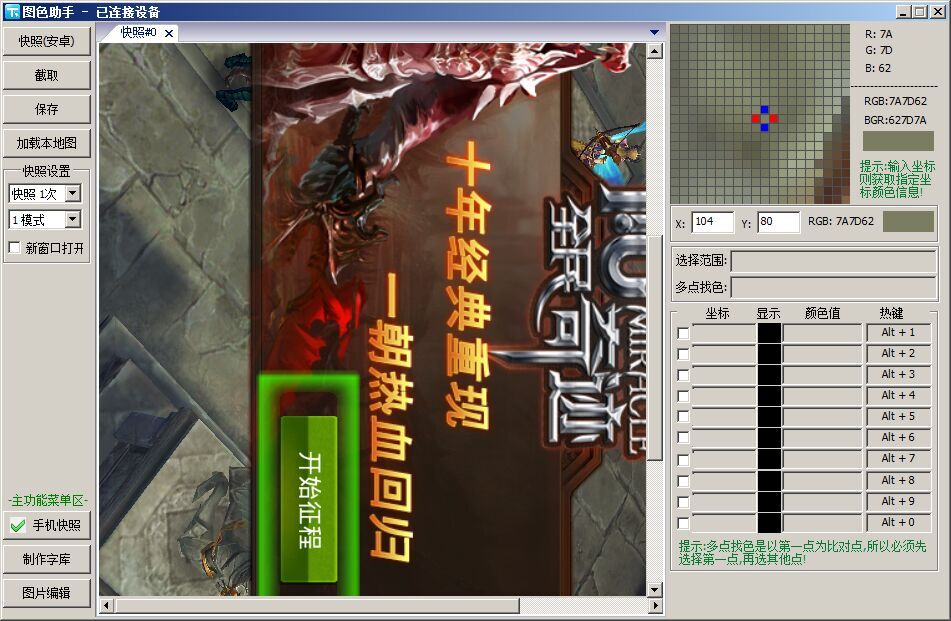Click the Alt + 0 hotkey button
This screenshot has width=951, height=621.
point(898,522)
